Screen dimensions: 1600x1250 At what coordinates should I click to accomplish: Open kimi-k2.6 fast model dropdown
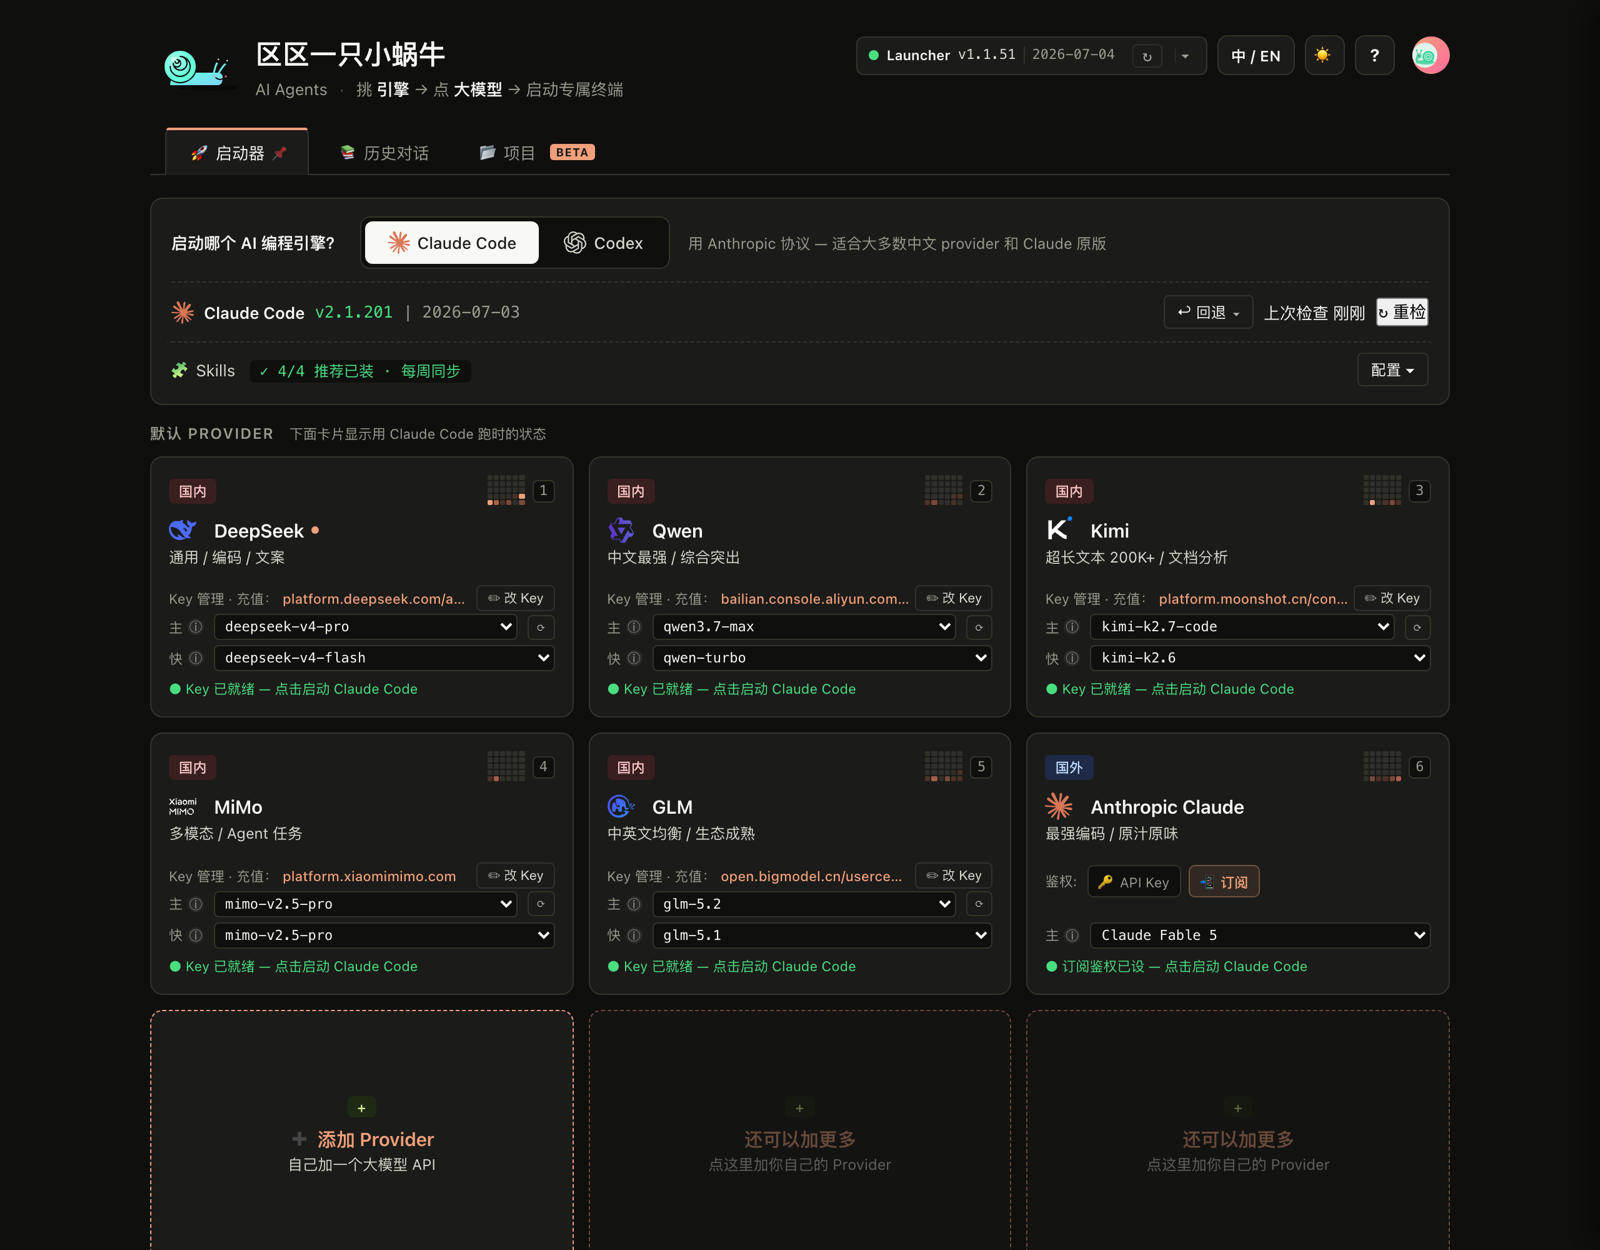pos(1260,658)
